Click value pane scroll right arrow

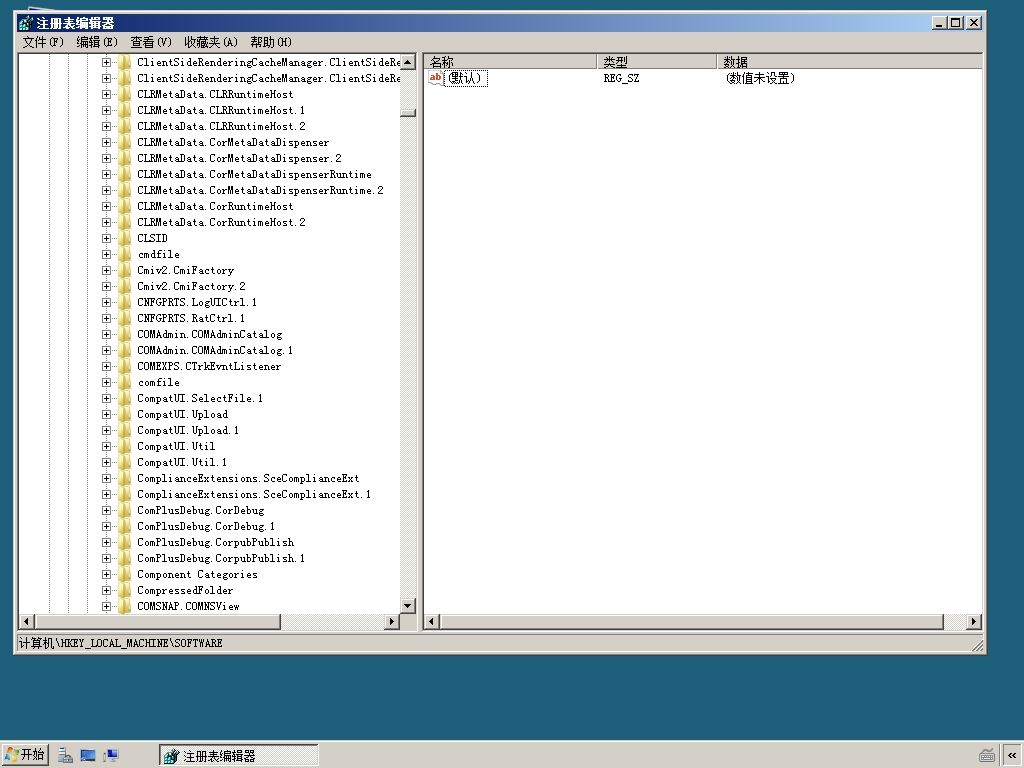(x=974, y=622)
